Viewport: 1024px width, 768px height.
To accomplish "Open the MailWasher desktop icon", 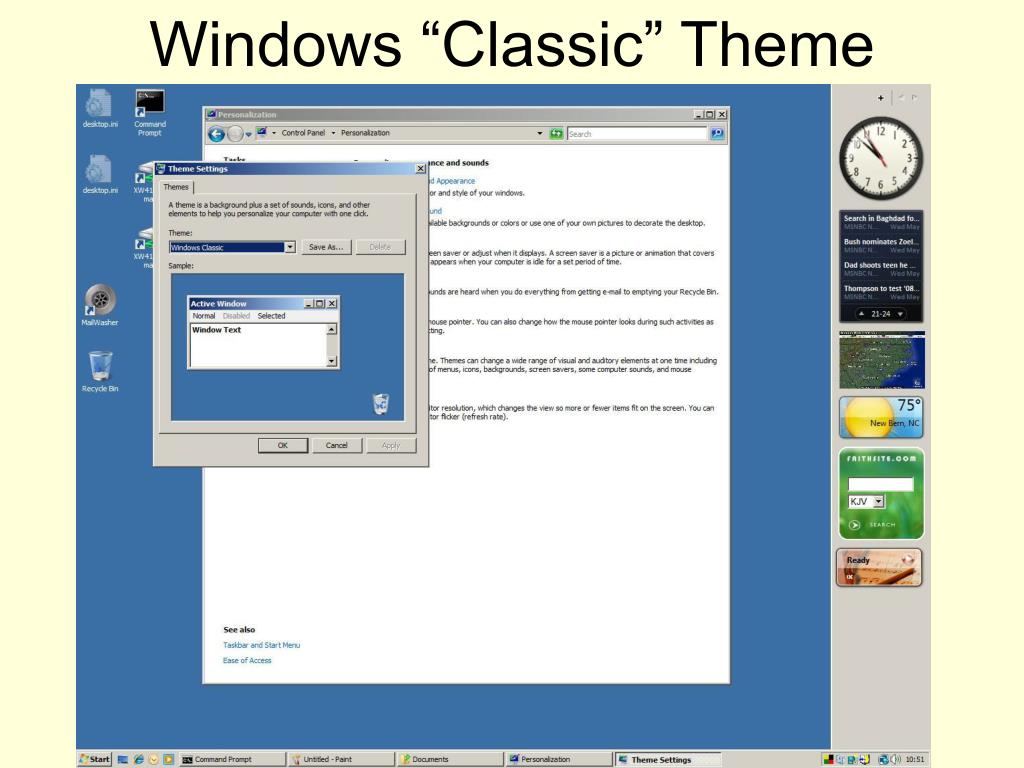I will (x=100, y=305).
